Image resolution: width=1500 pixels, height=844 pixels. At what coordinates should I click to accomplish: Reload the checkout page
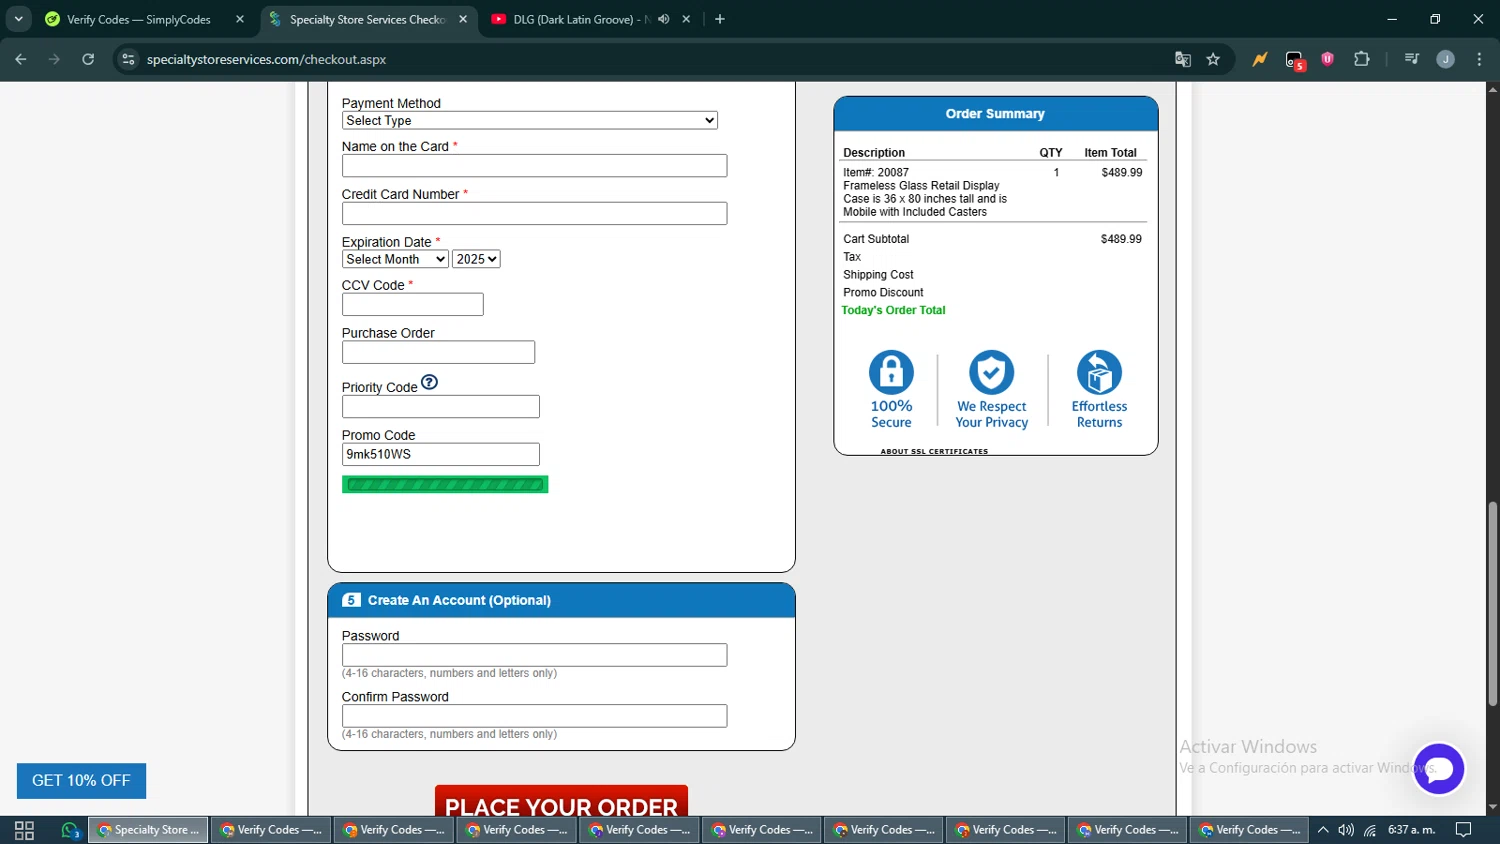coord(88,59)
